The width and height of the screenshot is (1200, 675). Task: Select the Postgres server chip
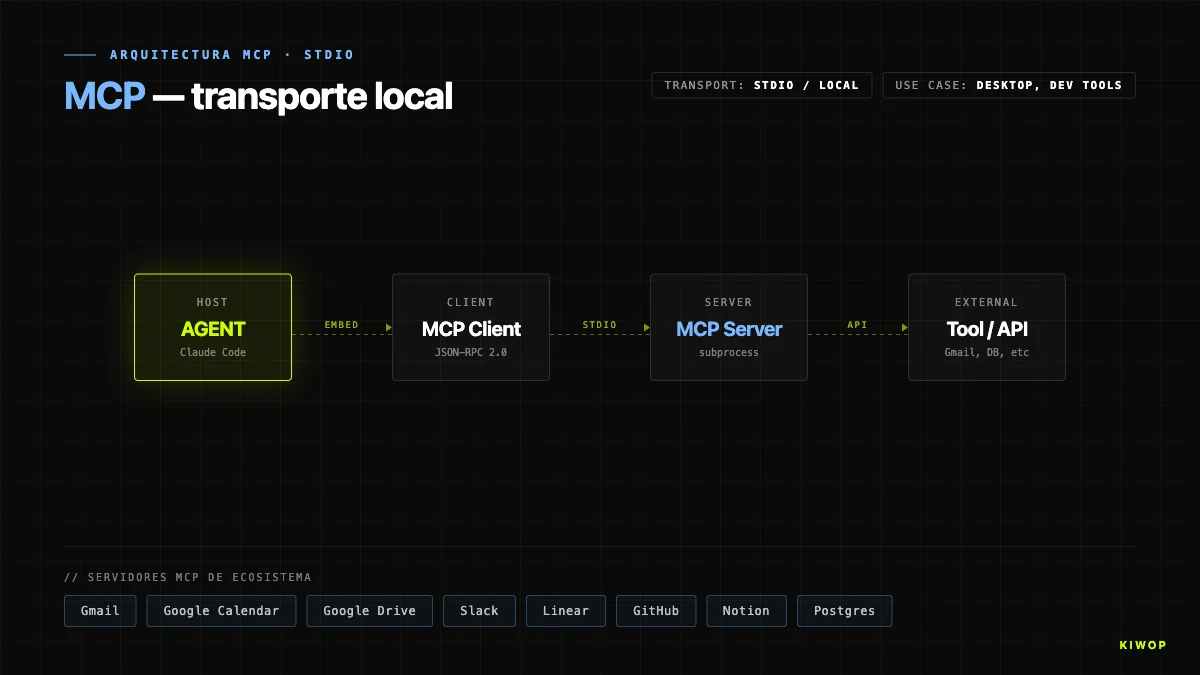pos(844,611)
